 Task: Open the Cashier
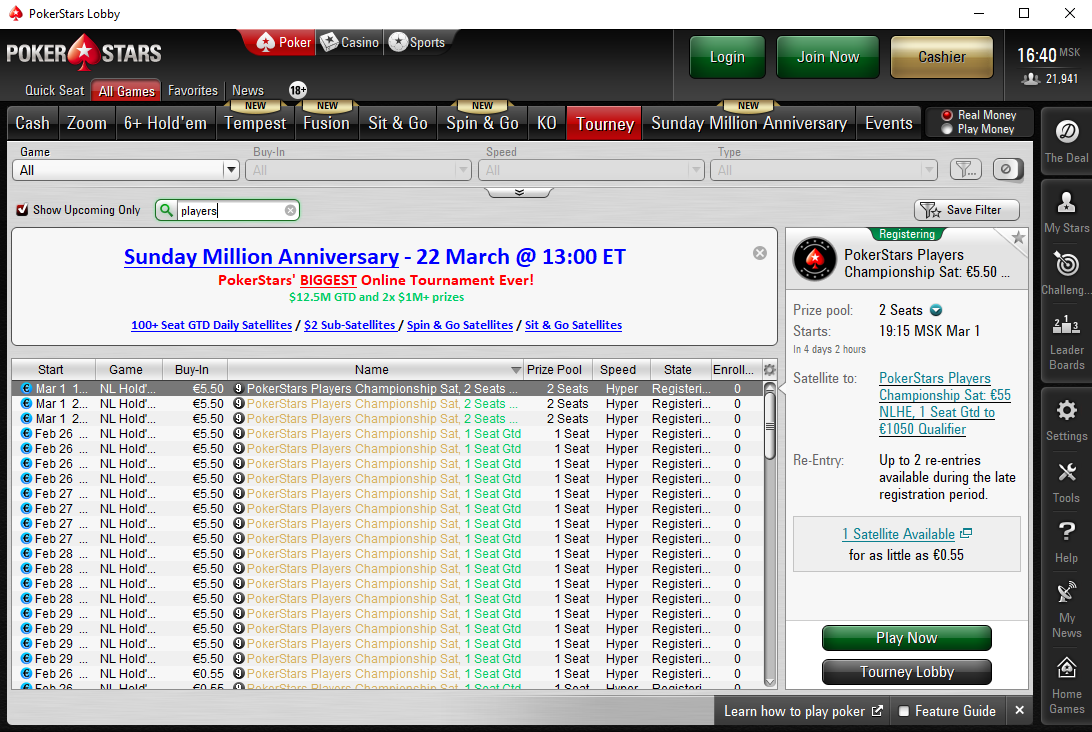(x=942, y=57)
